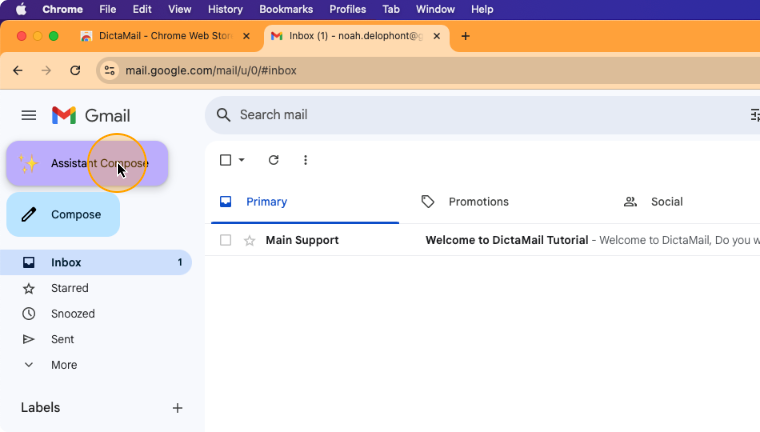Open the View menu
Image resolution: width=760 pixels, height=432 pixels.
[x=179, y=9]
